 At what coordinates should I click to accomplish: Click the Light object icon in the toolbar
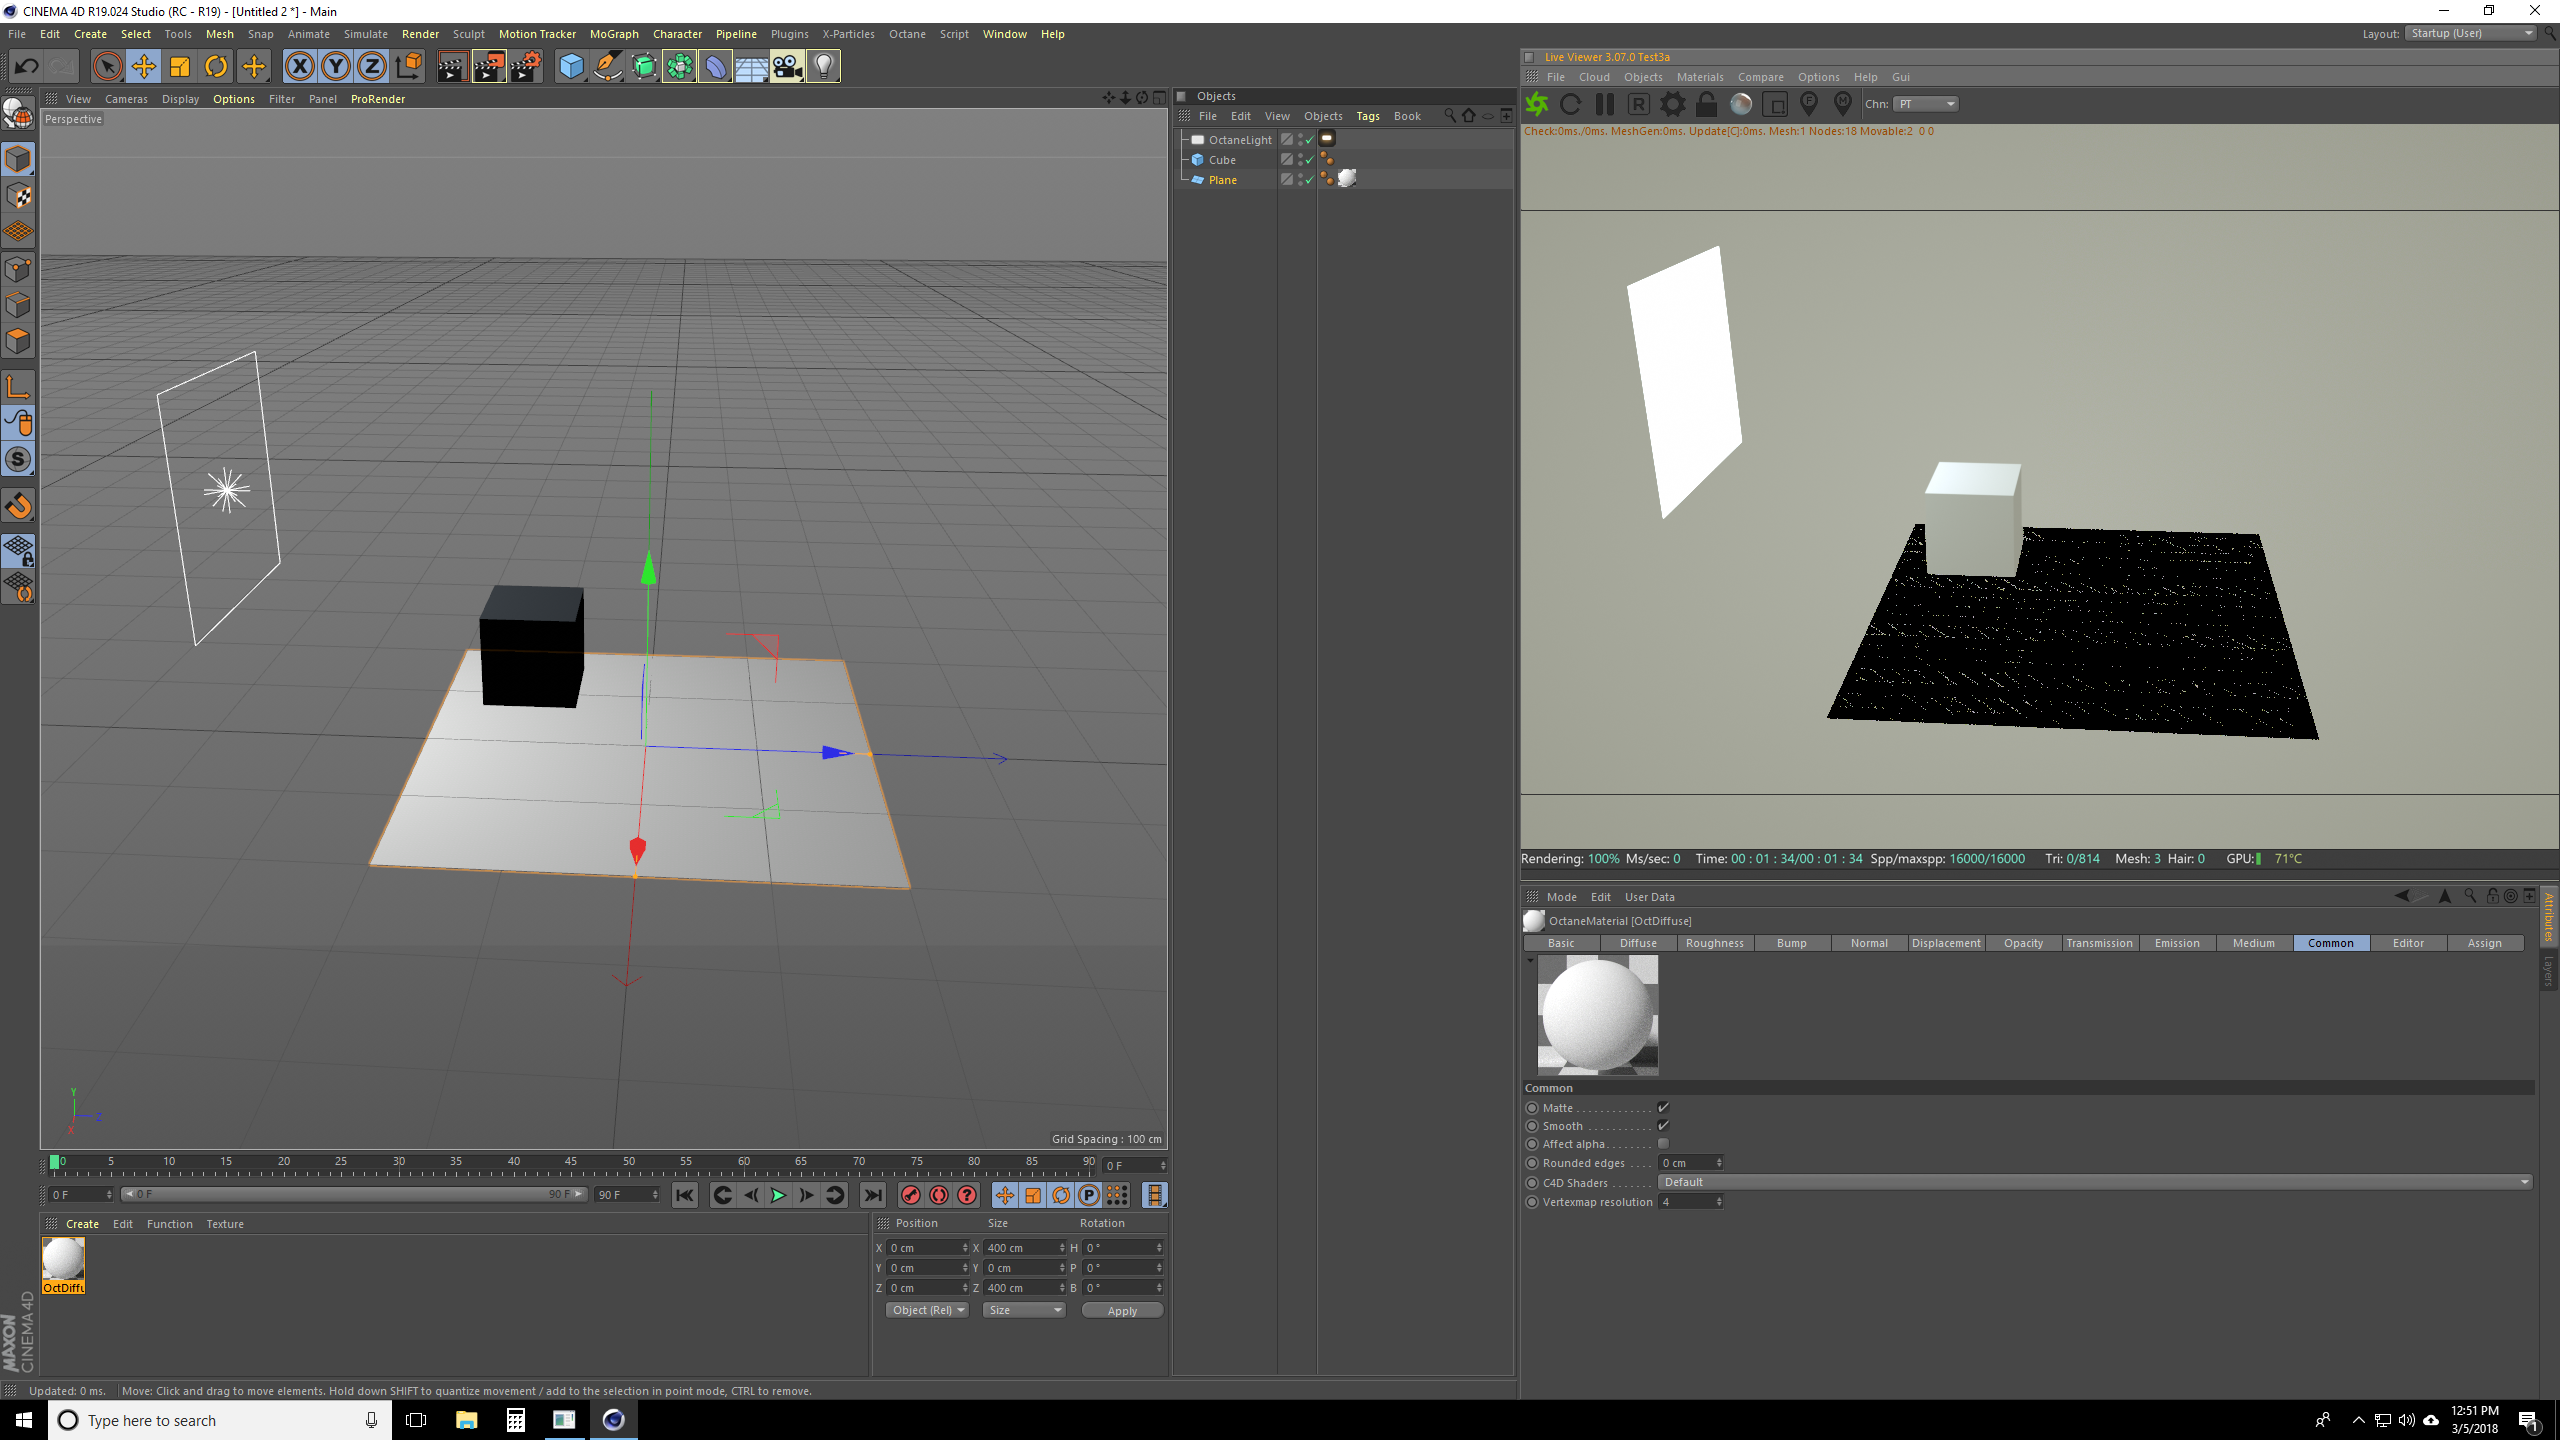point(823,67)
